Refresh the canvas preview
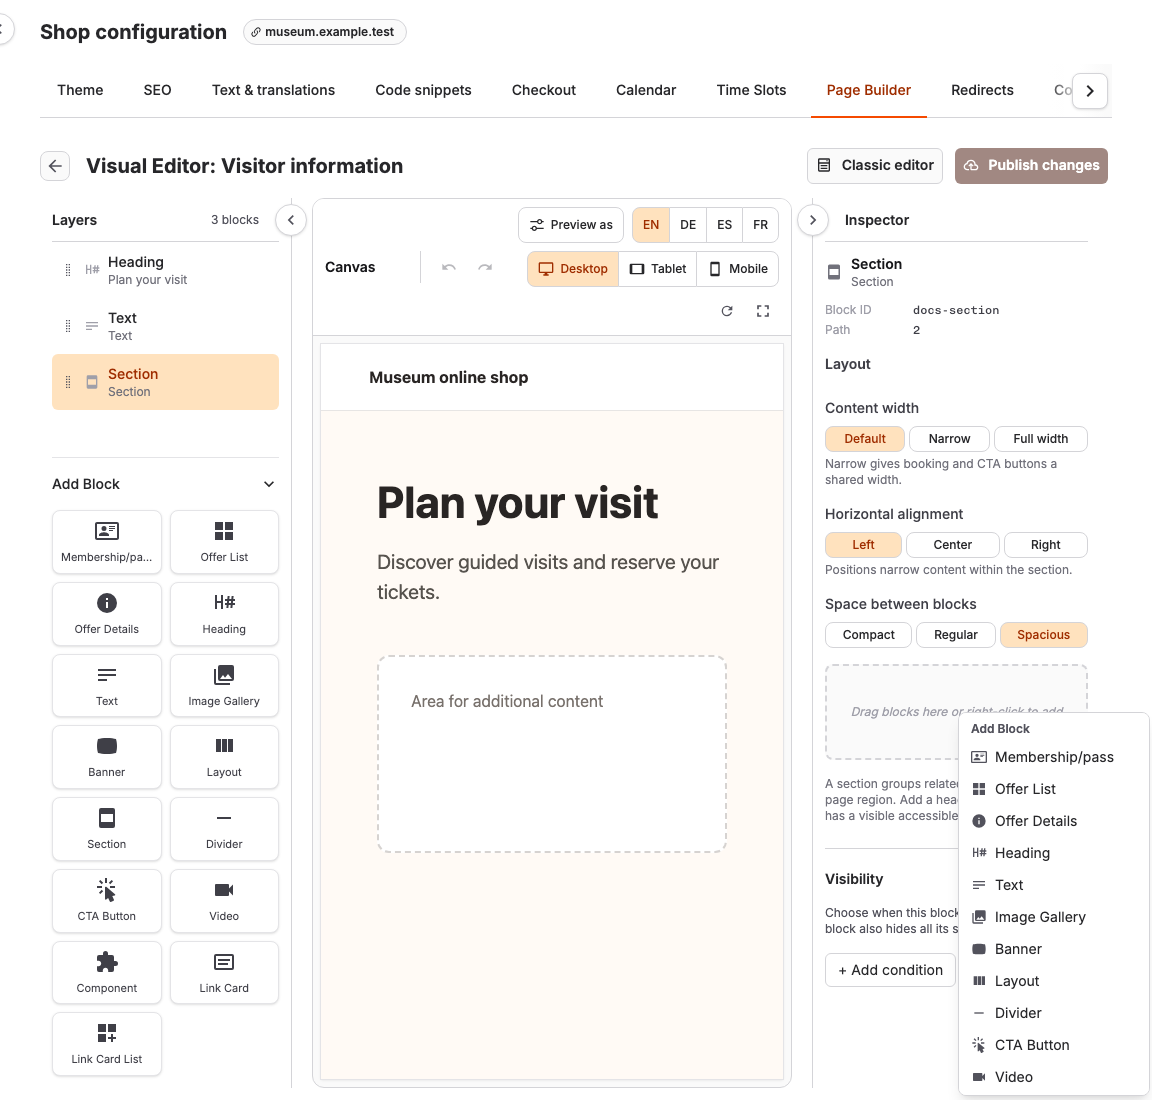 coord(727,311)
